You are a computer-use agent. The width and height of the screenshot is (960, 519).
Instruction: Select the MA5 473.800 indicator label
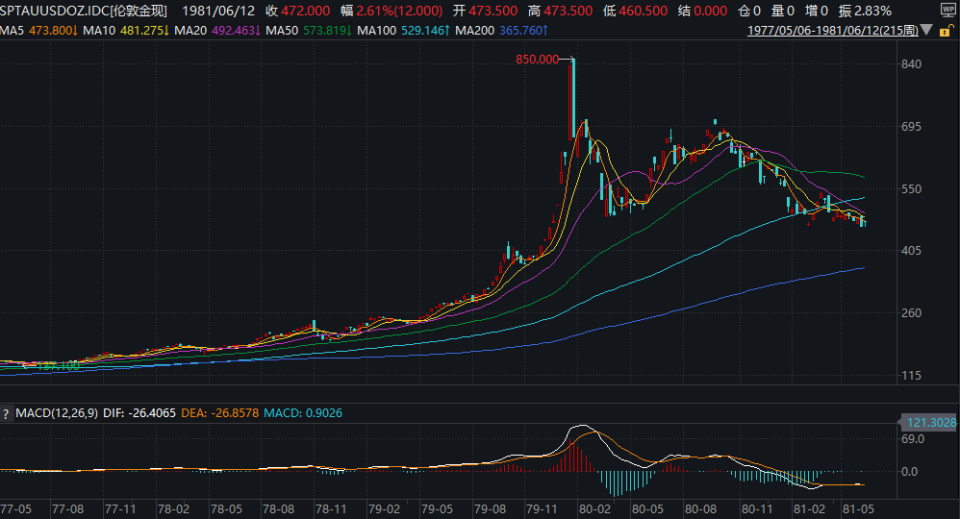[x=39, y=30]
